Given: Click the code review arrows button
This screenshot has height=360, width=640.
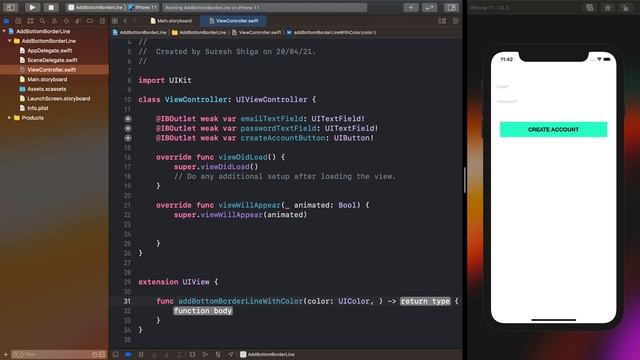Looking at the screenshot, I should (x=429, y=7).
